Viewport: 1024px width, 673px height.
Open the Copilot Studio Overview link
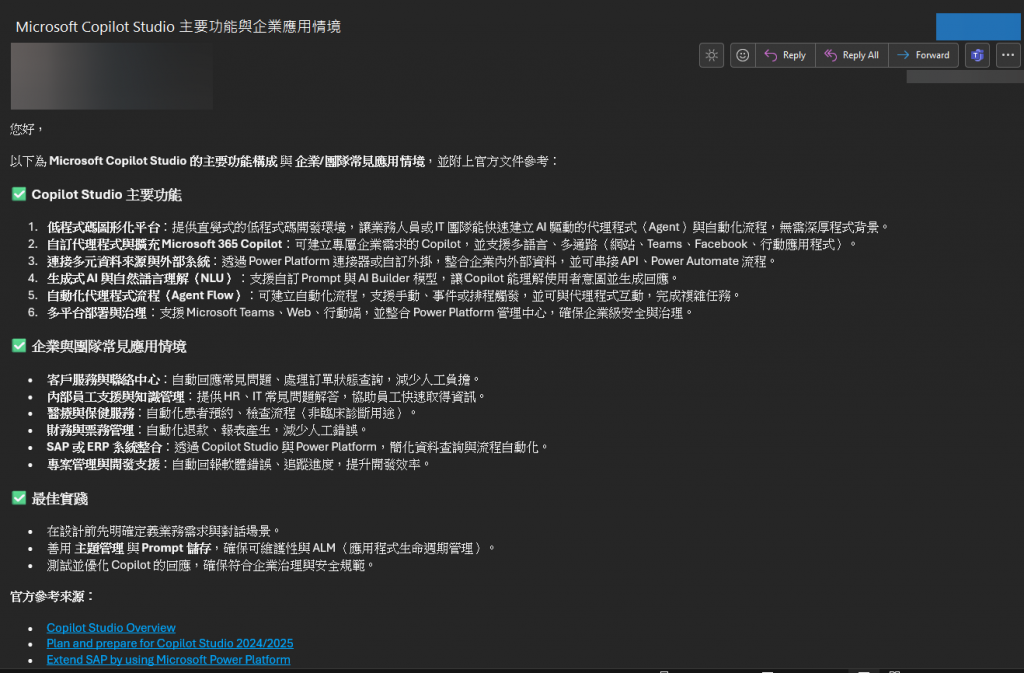click(x=111, y=627)
